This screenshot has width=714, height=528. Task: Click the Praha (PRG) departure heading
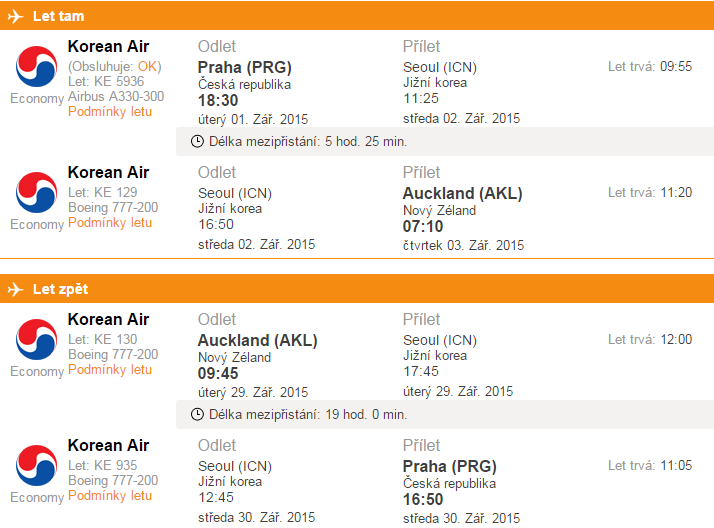(x=245, y=67)
